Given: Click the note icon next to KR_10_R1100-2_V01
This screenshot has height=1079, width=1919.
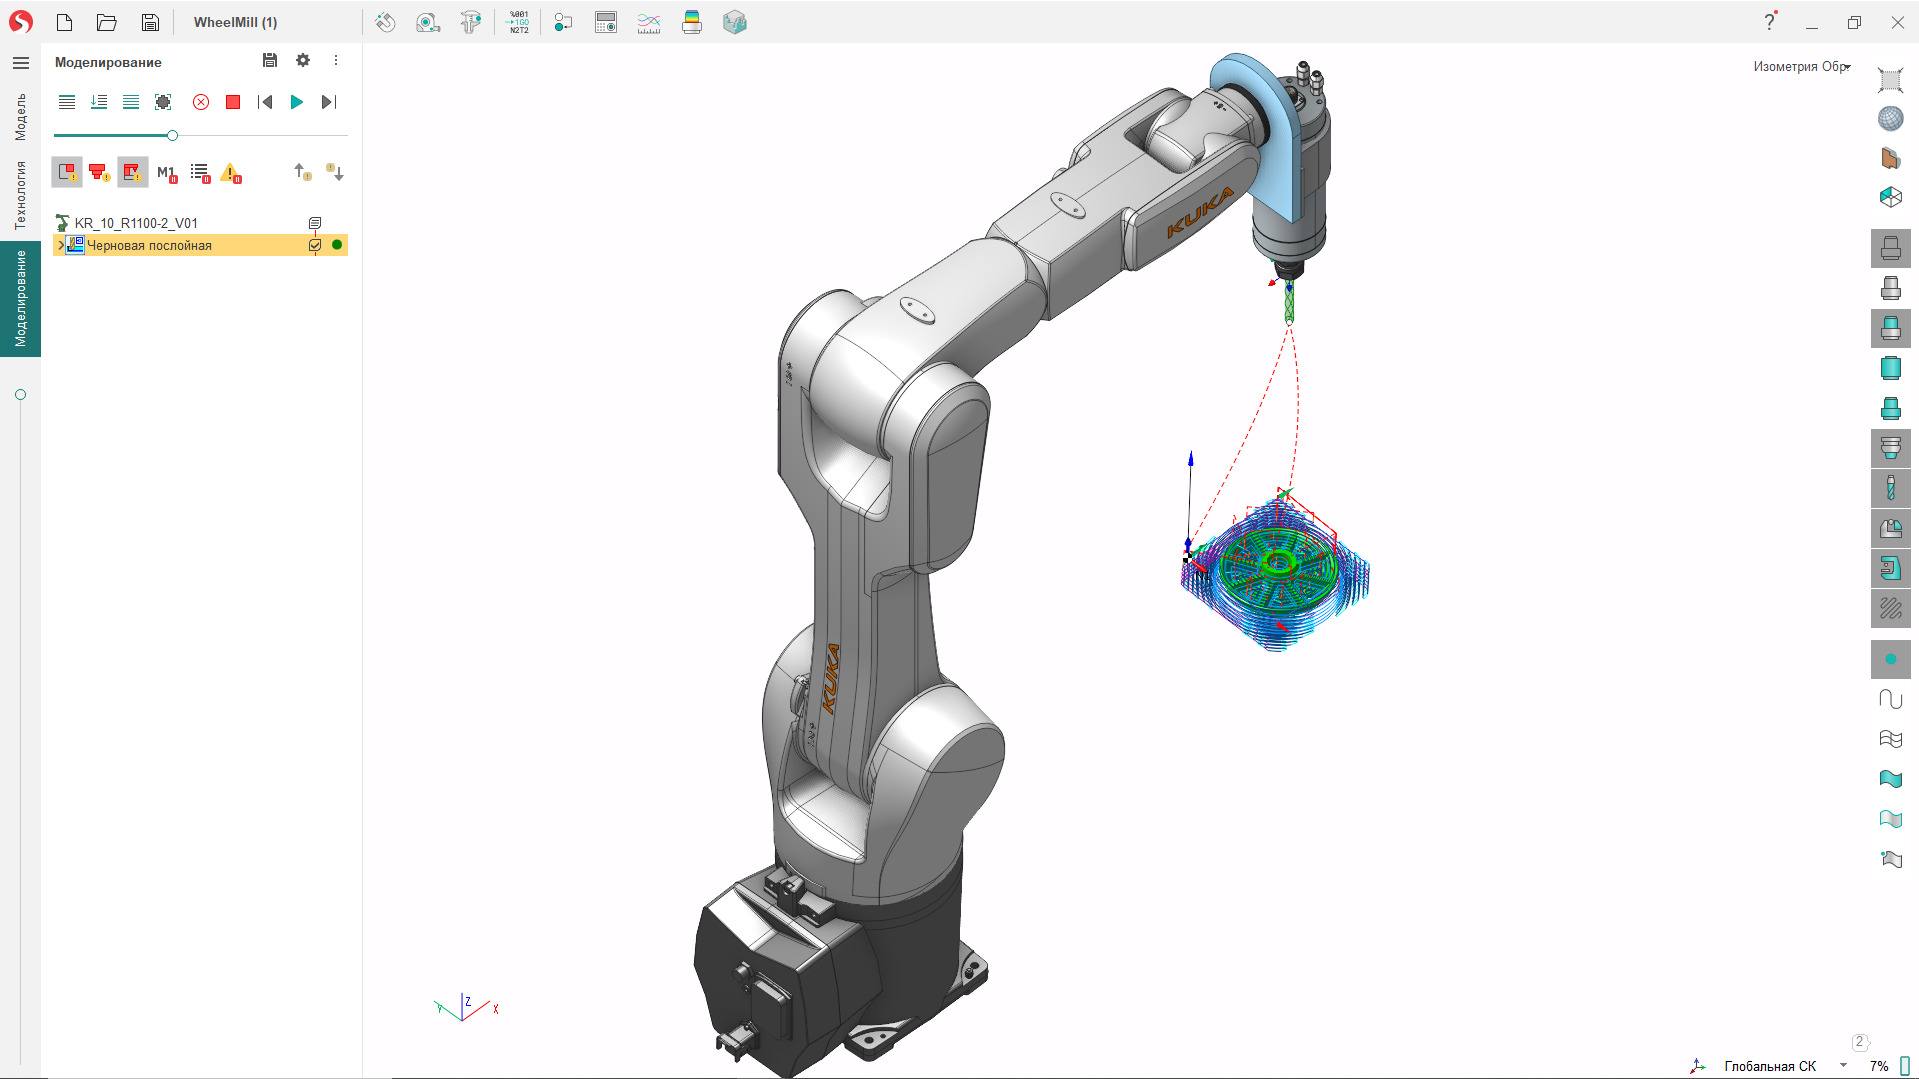Looking at the screenshot, I should (316, 222).
